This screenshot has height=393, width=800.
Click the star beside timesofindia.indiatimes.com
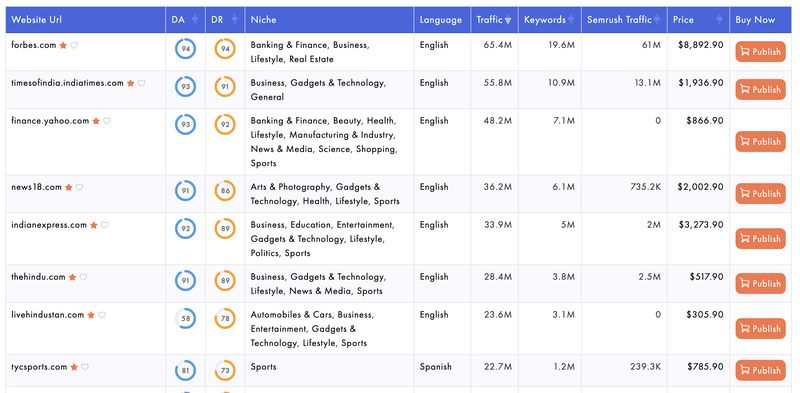(131, 83)
